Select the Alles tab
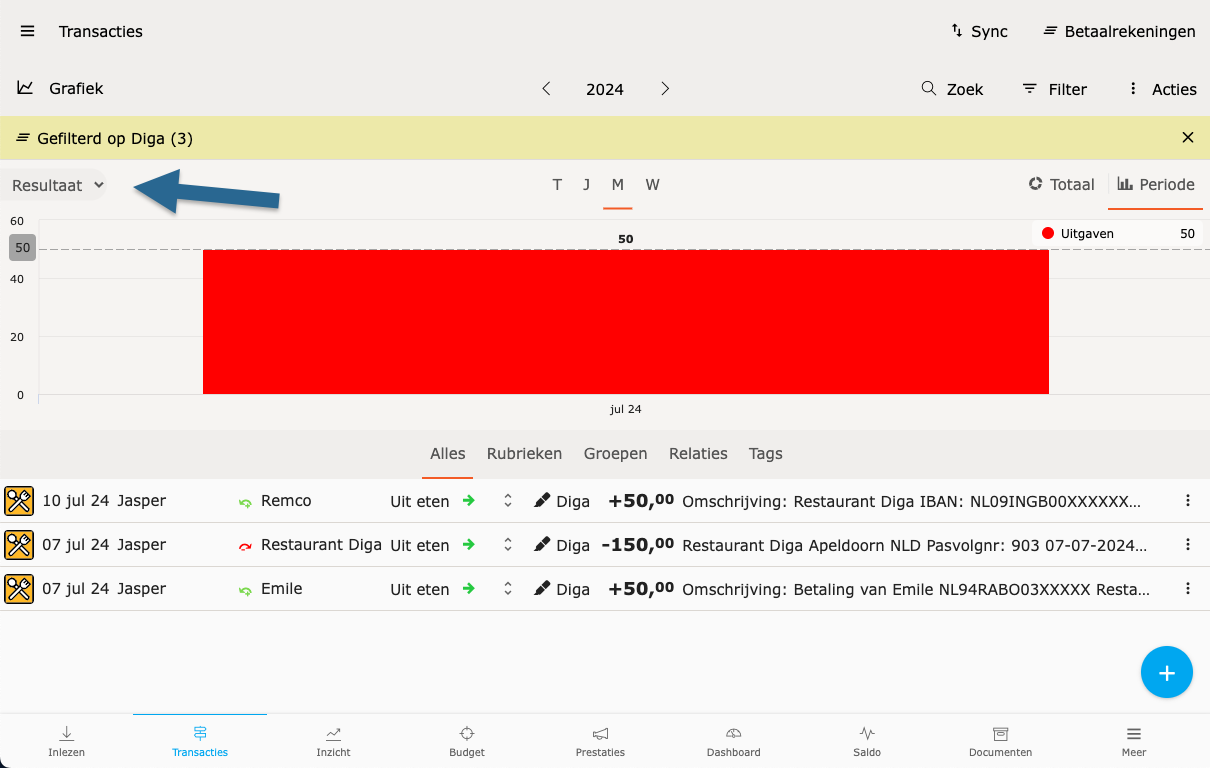The height and width of the screenshot is (768, 1210). [448, 454]
